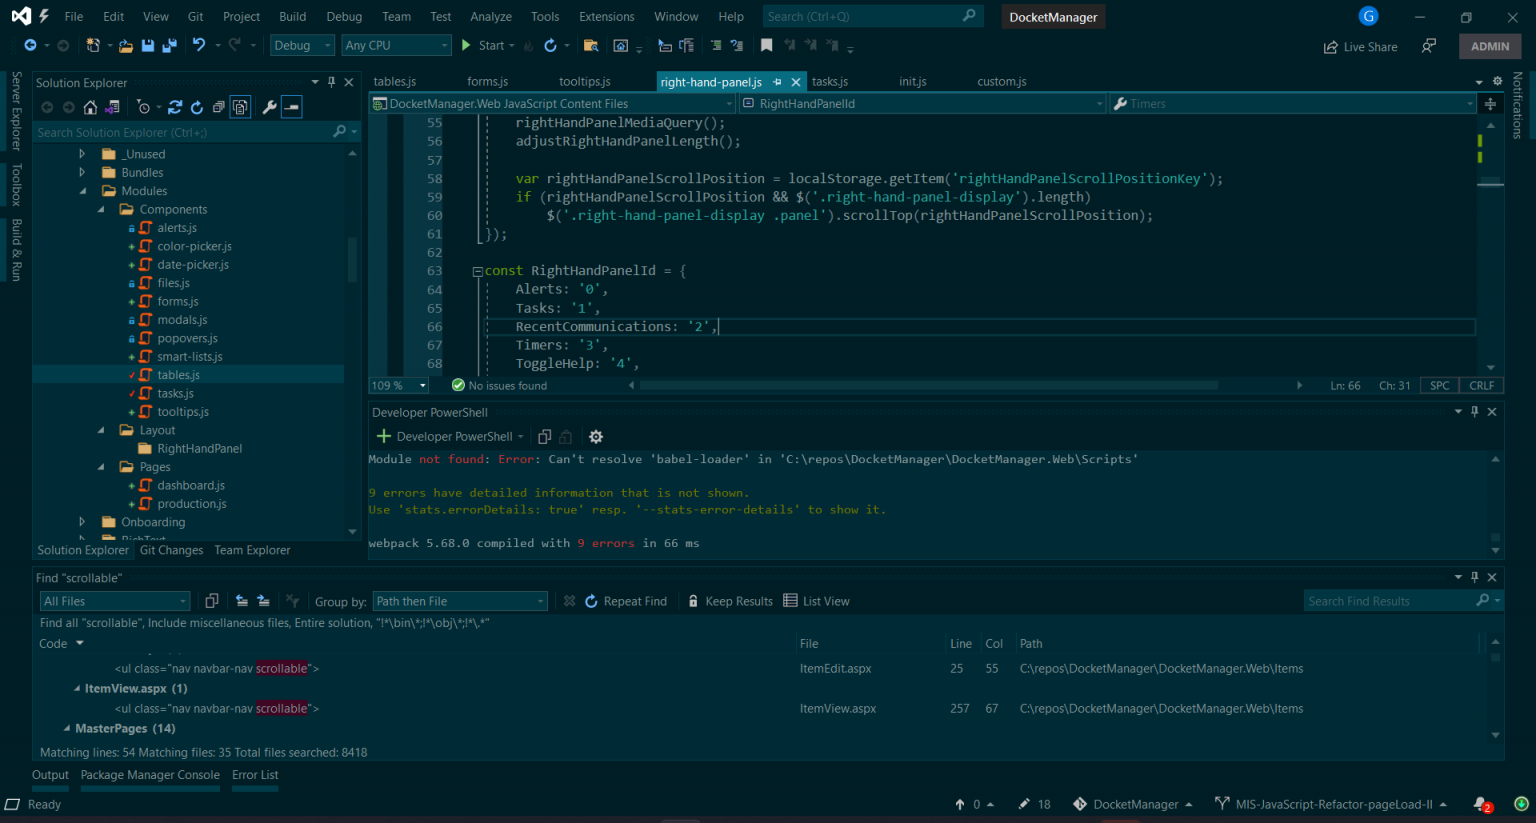The height and width of the screenshot is (823, 1536).
Task: Open Solution Explorer Properties wrench icon
Action: pyautogui.click(x=270, y=108)
